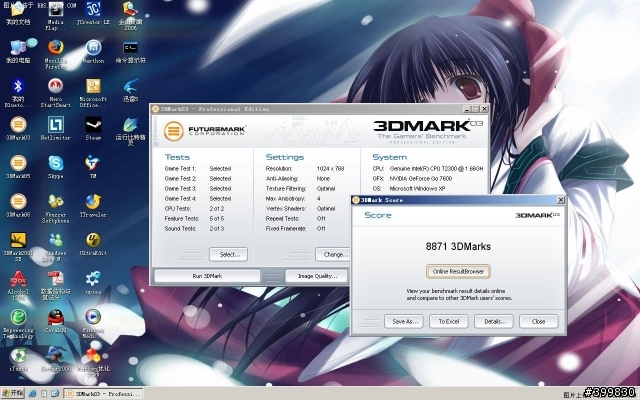This screenshot has width=640, height=400.
Task: Open Image Quality... in 3DMark03 window
Action: coord(317,276)
